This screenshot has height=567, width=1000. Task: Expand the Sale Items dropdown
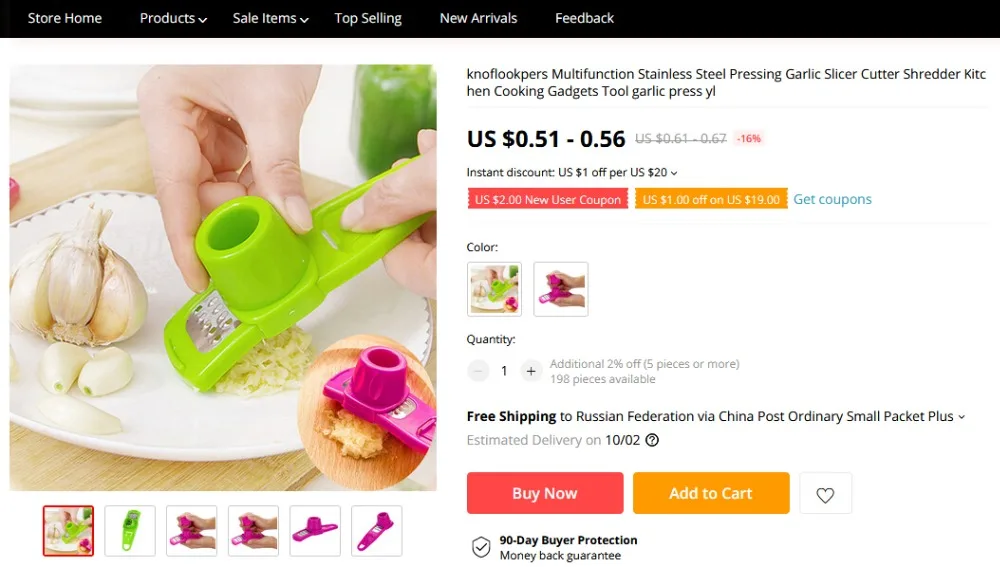tap(270, 18)
